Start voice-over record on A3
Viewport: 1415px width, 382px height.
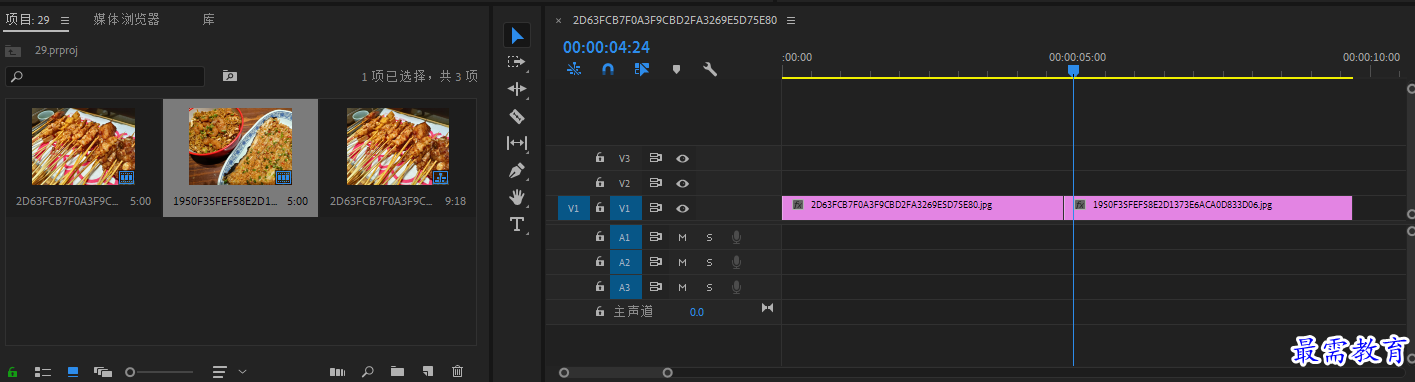[x=736, y=287]
